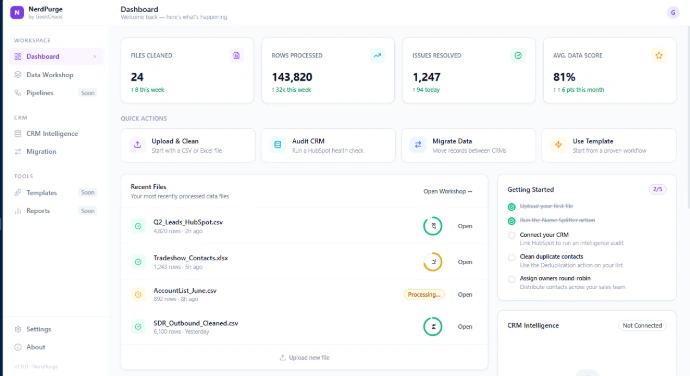Open the AccountList_June.csv file

[465, 295]
